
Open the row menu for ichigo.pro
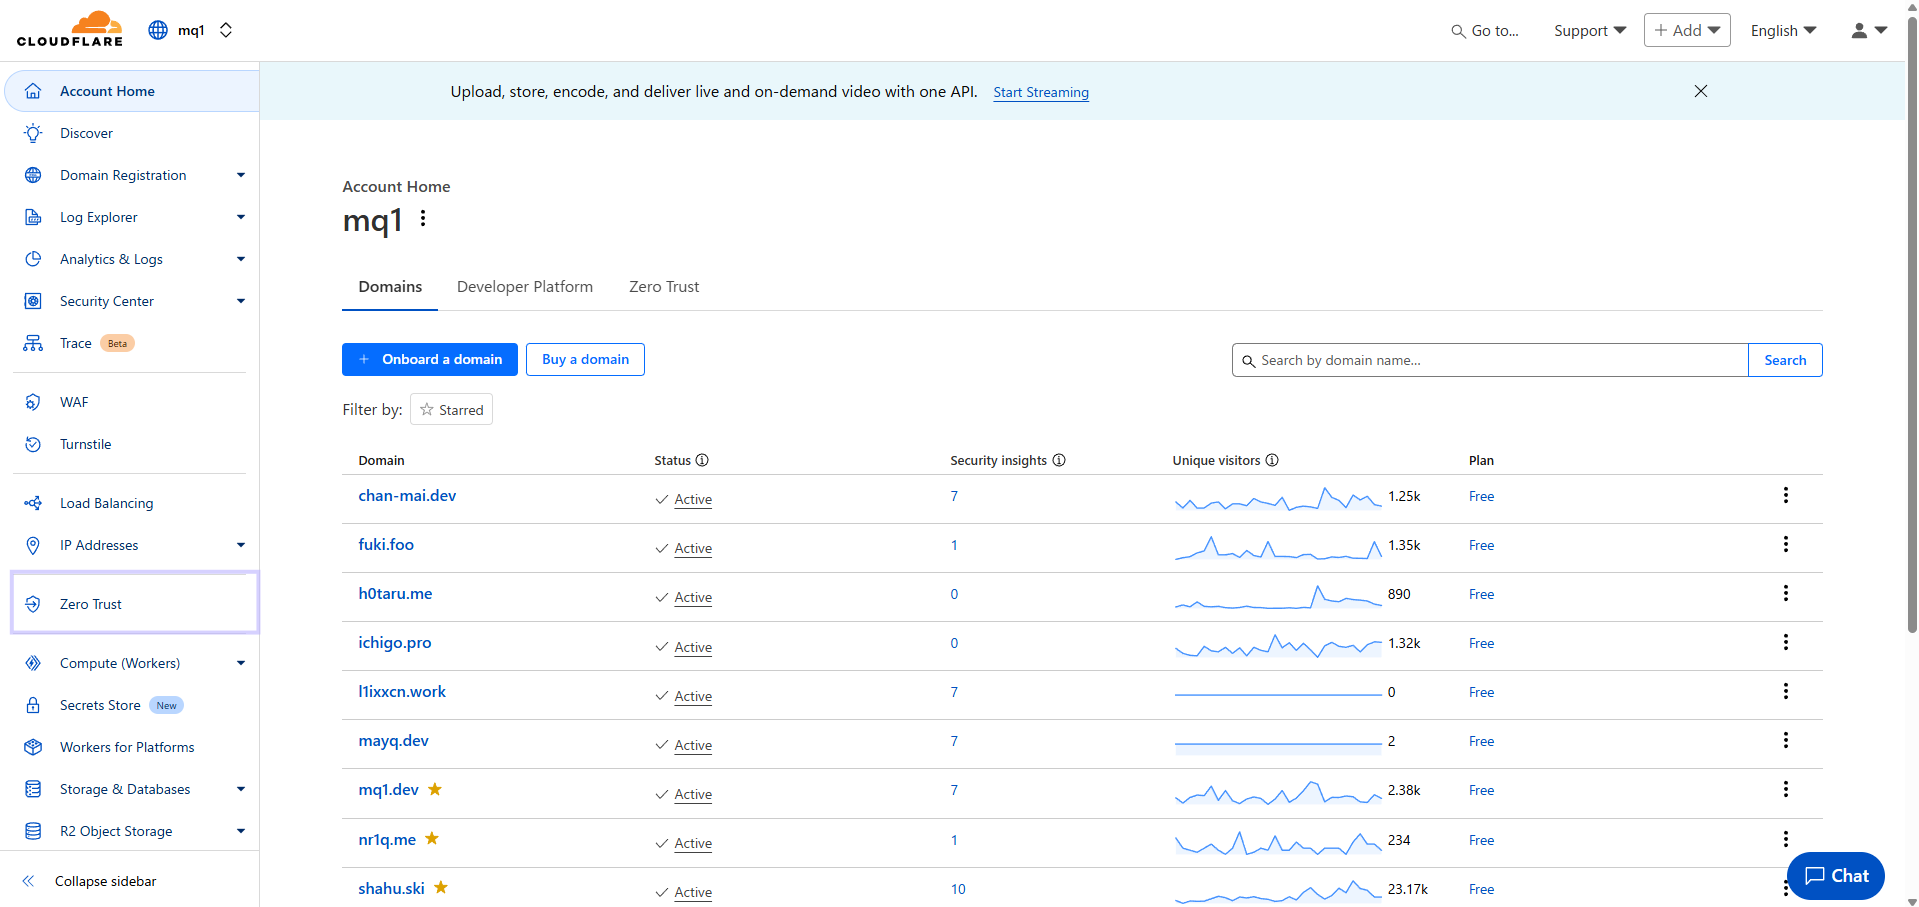pyautogui.click(x=1785, y=642)
